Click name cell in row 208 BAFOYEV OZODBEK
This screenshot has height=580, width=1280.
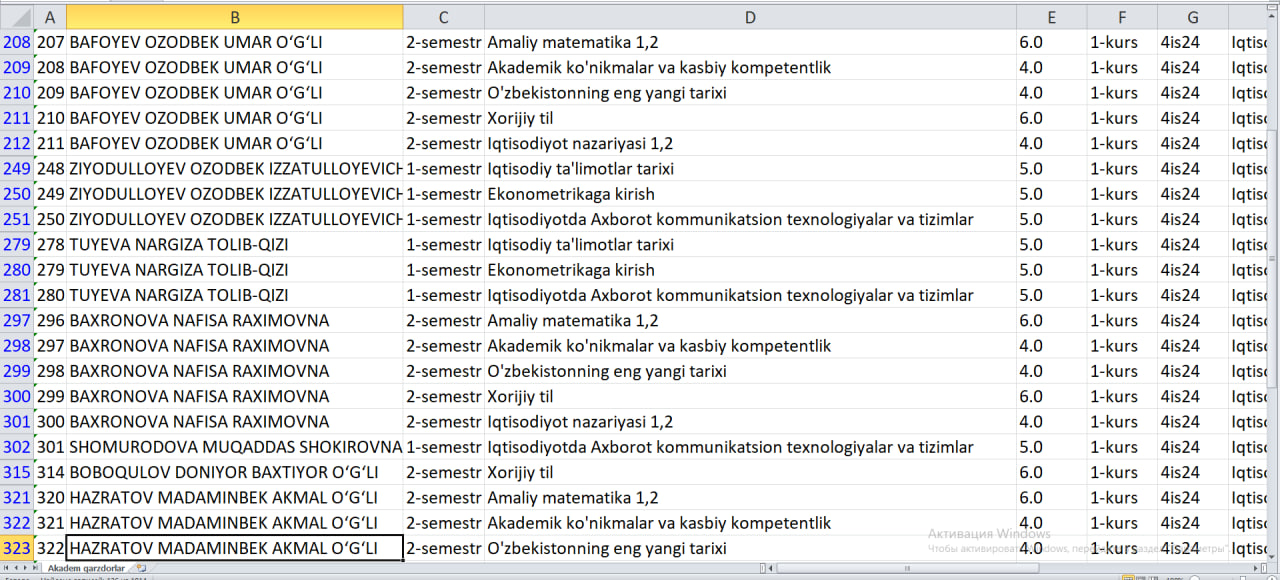click(235, 42)
